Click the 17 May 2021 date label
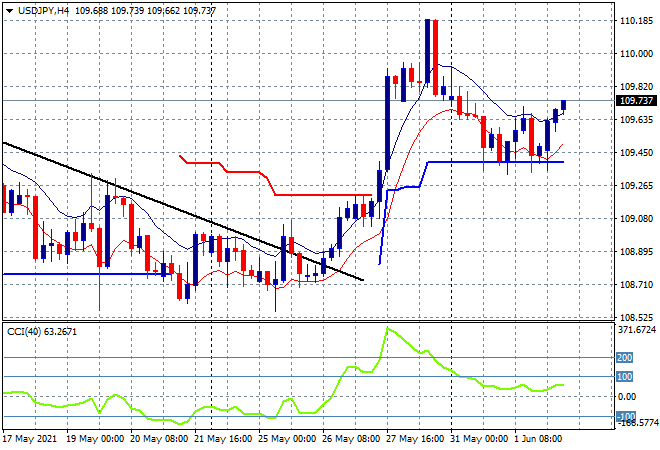Image resolution: width=660 pixels, height=450 pixels. (29, 439)
